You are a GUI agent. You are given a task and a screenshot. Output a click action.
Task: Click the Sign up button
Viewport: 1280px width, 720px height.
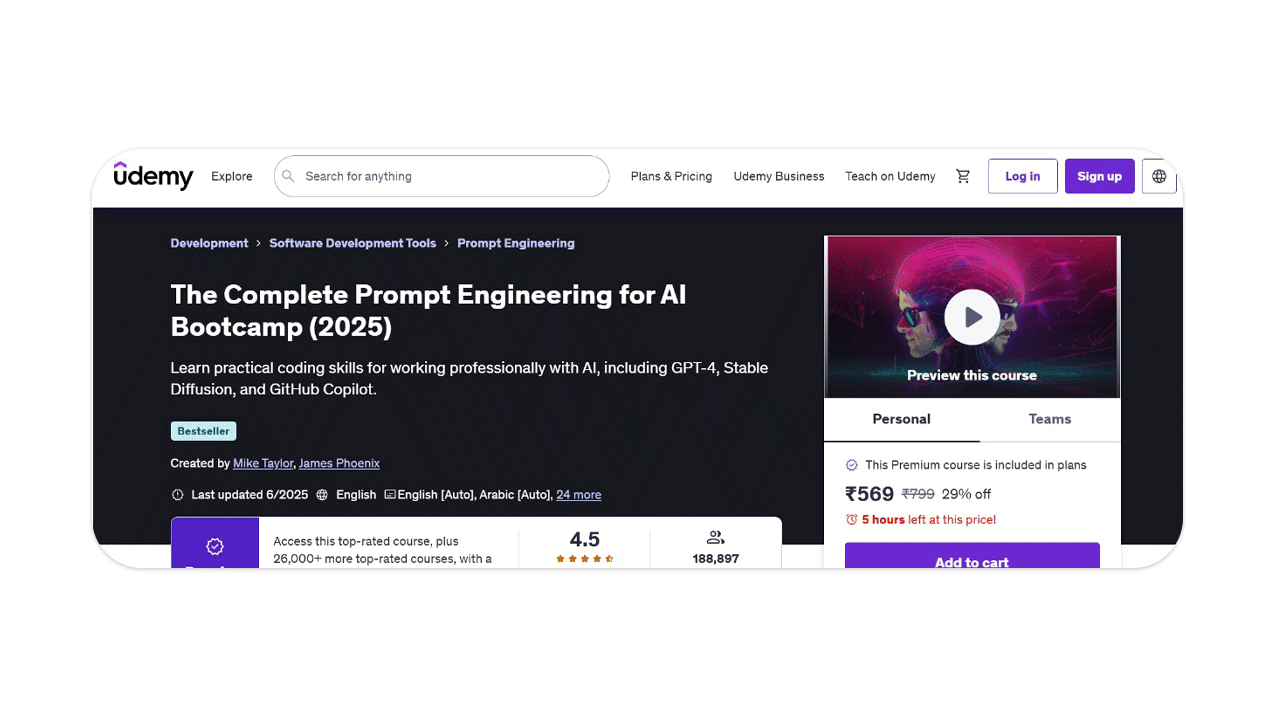coord(1100,176)
